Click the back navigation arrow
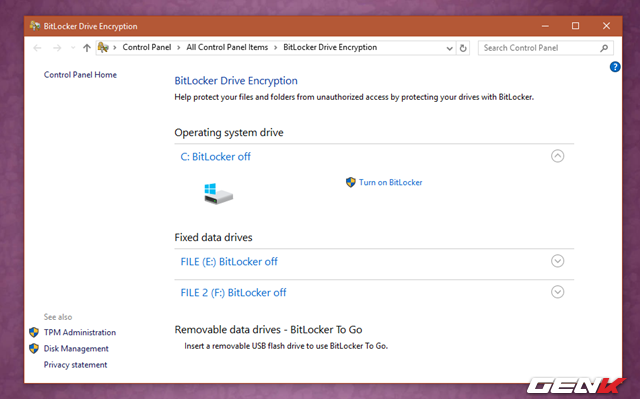This screenshot has height=399, width=640. pyautogui.click(x=38, y=48)
